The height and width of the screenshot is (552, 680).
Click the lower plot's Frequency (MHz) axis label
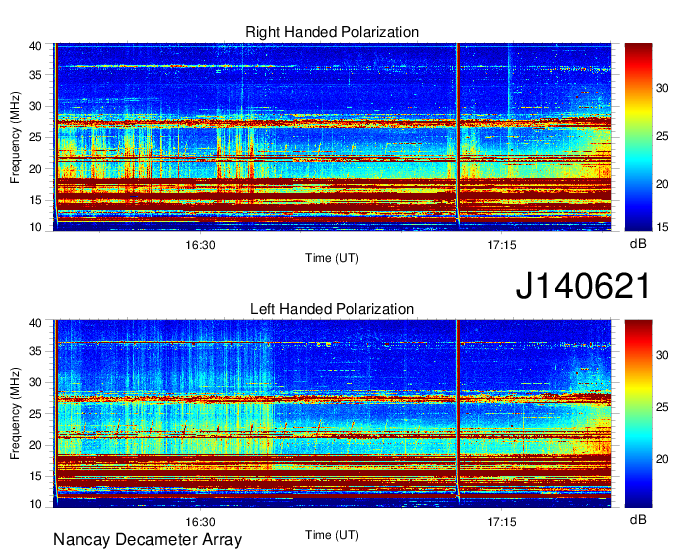click(15, 414)
